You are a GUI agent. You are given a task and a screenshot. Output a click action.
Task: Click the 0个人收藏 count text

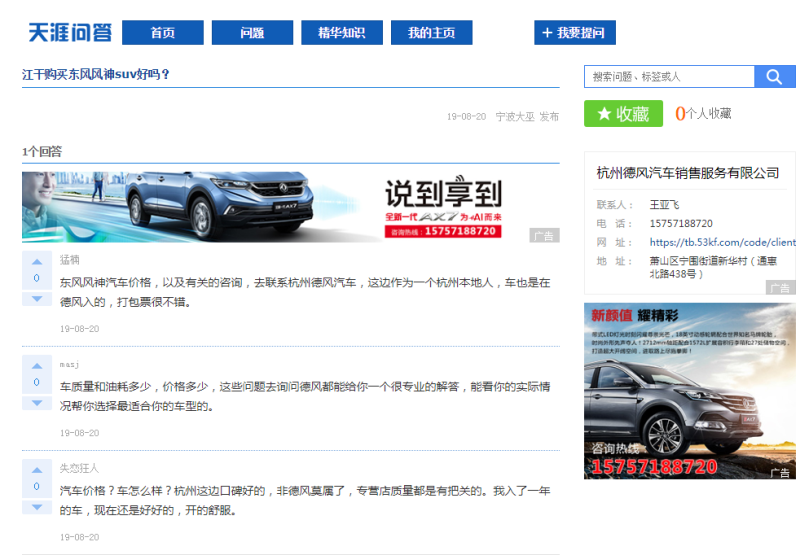703,113
